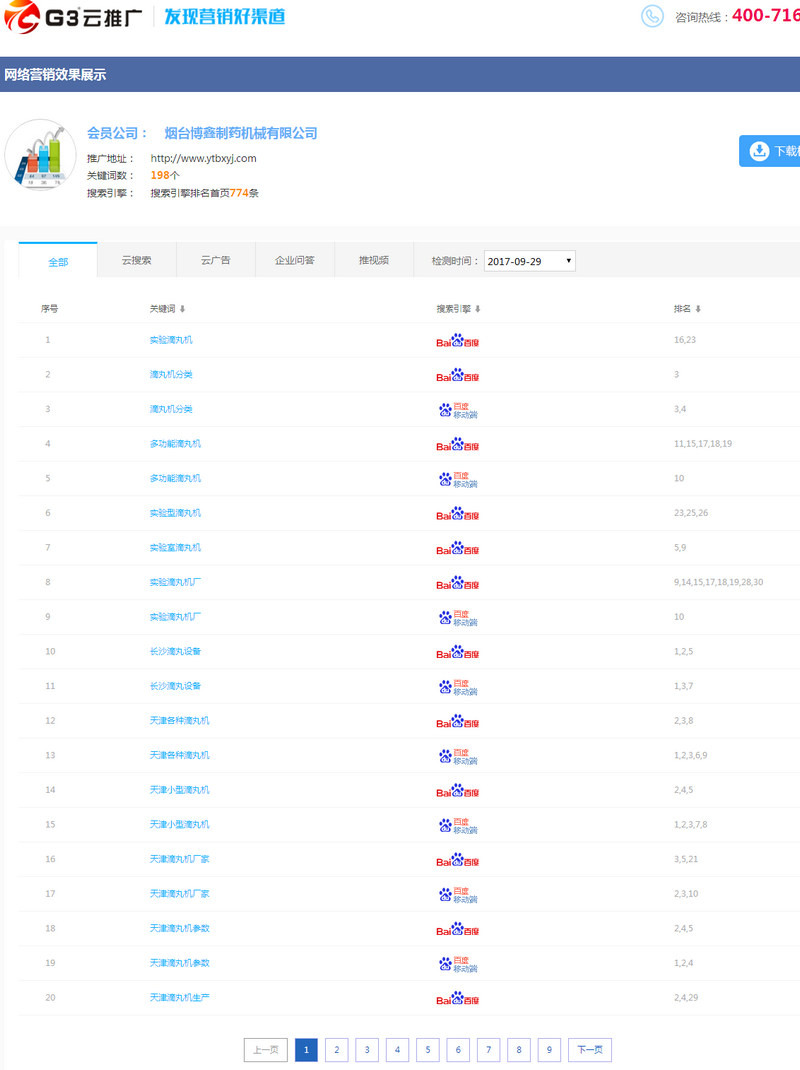
Task: Switch to the 云搜索 tab
Action: click(x=136, y=260)
